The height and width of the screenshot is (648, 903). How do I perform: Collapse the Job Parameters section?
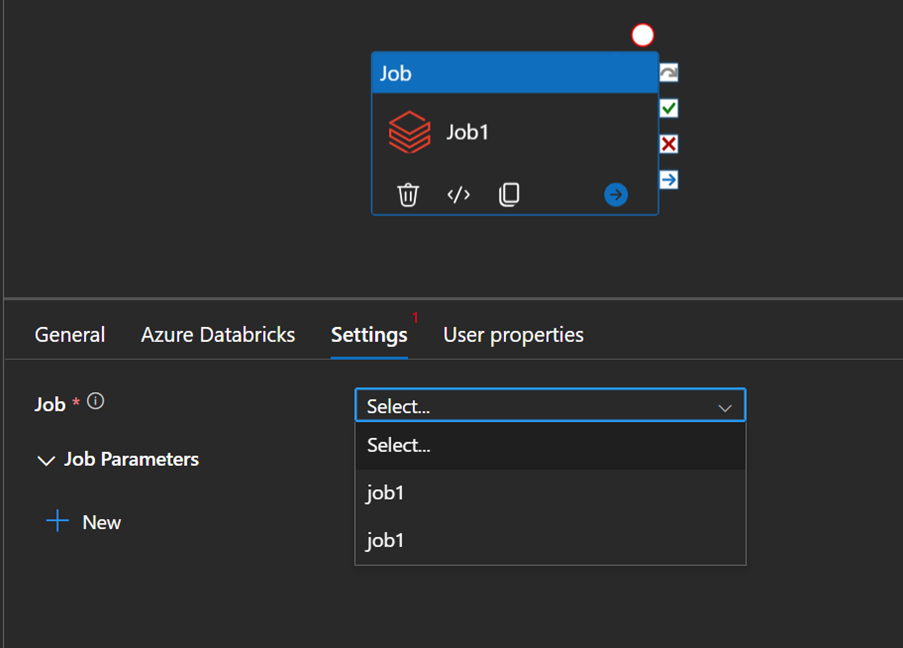[46, 460]
